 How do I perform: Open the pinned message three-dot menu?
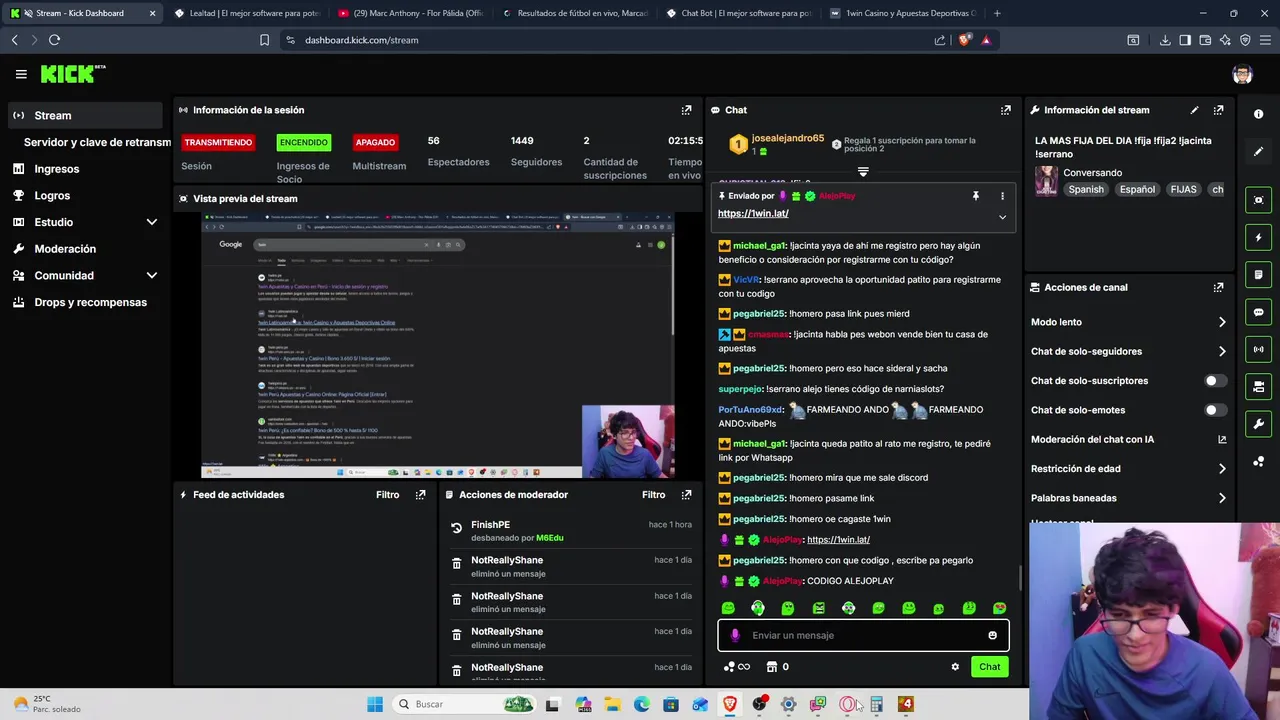(x=1002, y=196)
